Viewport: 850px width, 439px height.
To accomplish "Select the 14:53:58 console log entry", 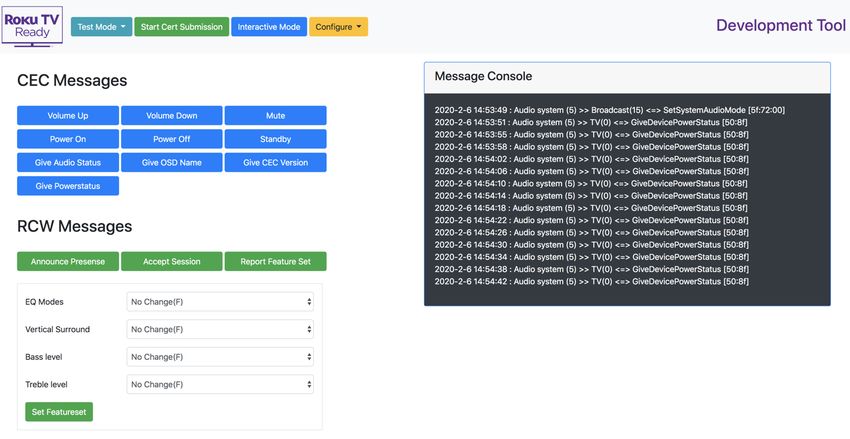I will click(591, 147).
